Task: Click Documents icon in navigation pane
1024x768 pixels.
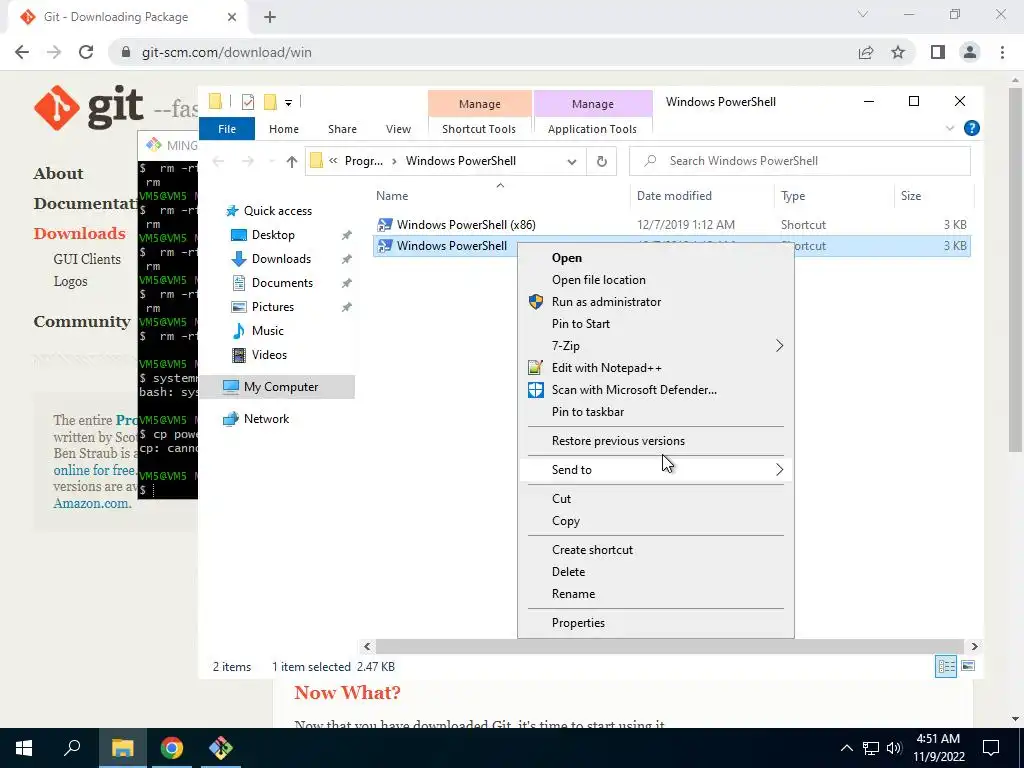Action: (239, 283)
